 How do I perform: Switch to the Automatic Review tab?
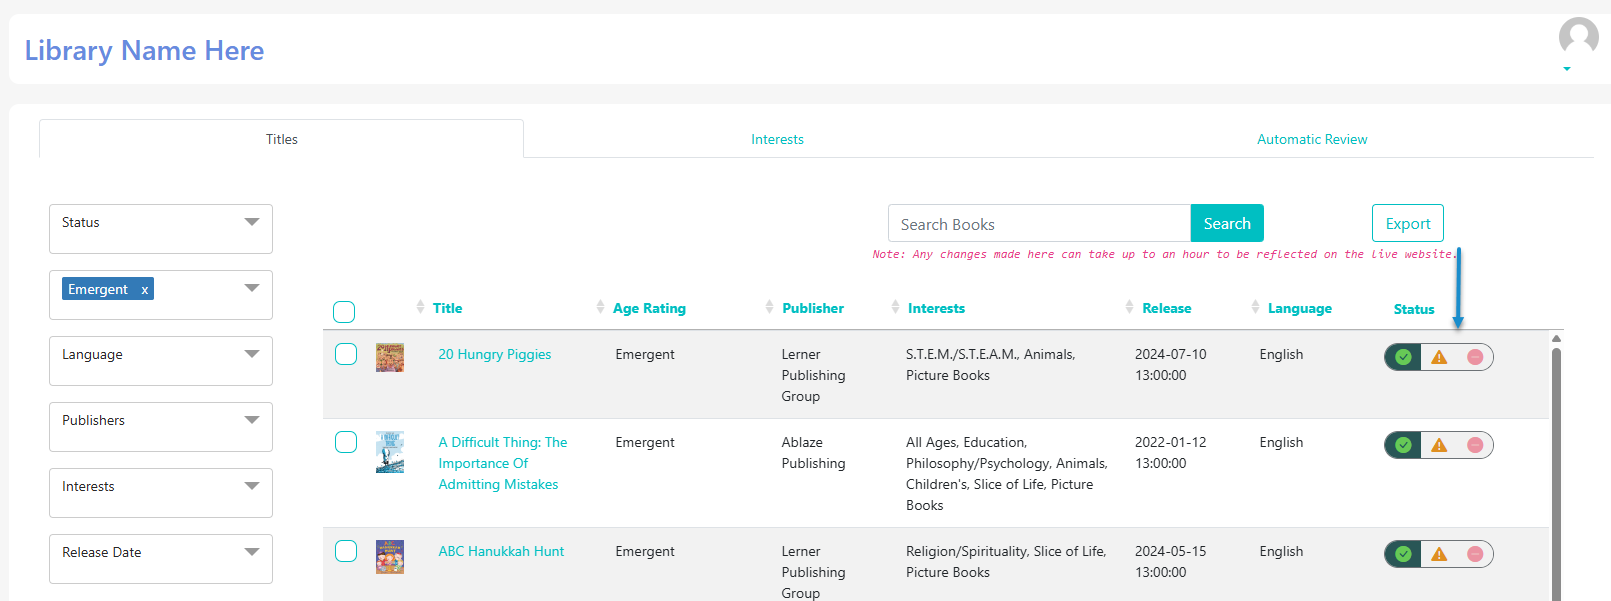[x=1312, y=139]
